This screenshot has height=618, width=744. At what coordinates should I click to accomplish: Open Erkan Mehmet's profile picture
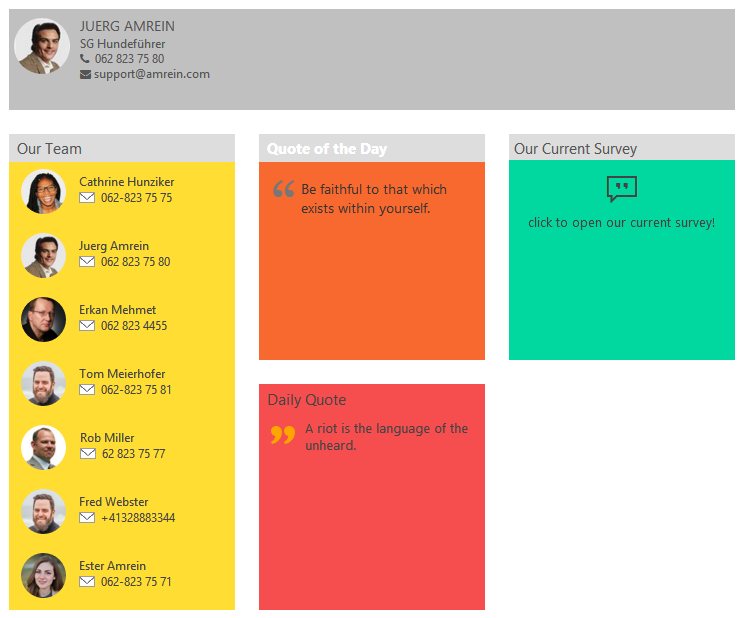[x=43, y=319]
